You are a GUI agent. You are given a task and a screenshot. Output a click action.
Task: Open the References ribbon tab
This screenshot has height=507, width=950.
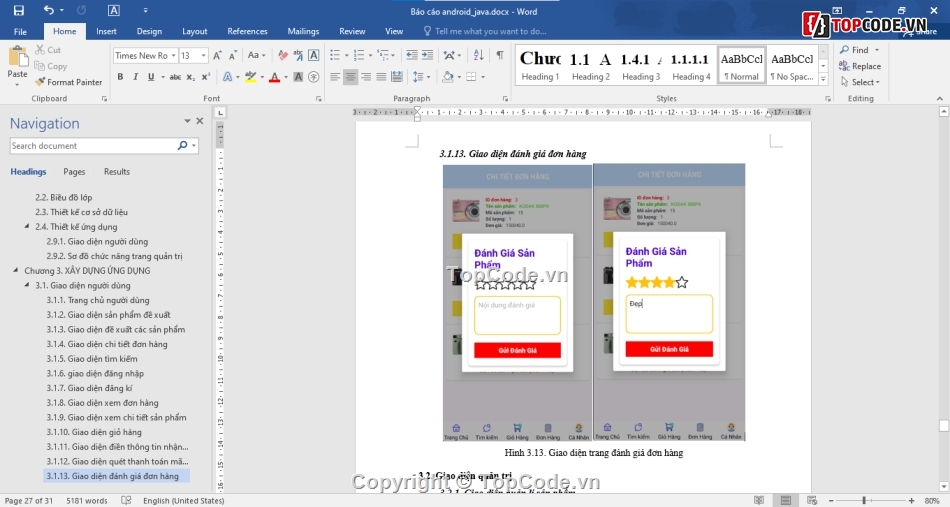coord(247,31)
